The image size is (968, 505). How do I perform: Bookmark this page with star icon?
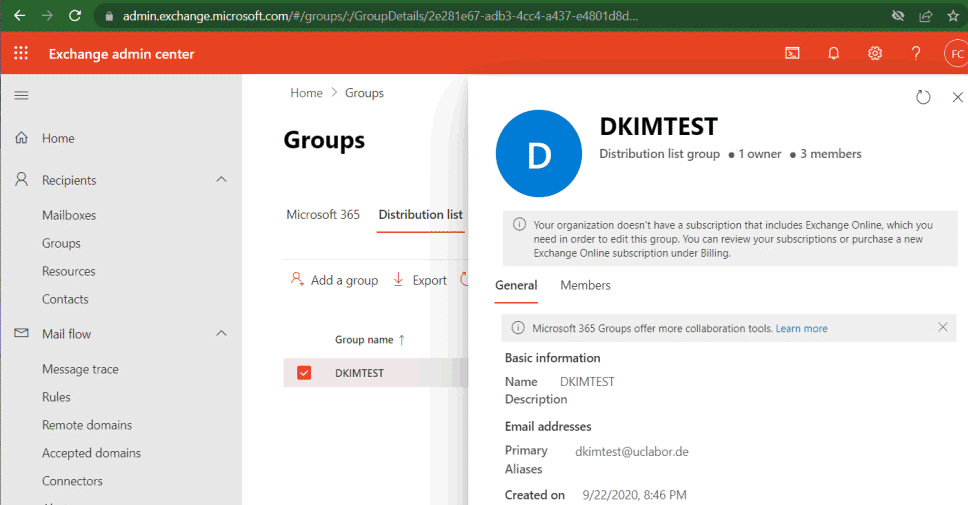(953, 16)
